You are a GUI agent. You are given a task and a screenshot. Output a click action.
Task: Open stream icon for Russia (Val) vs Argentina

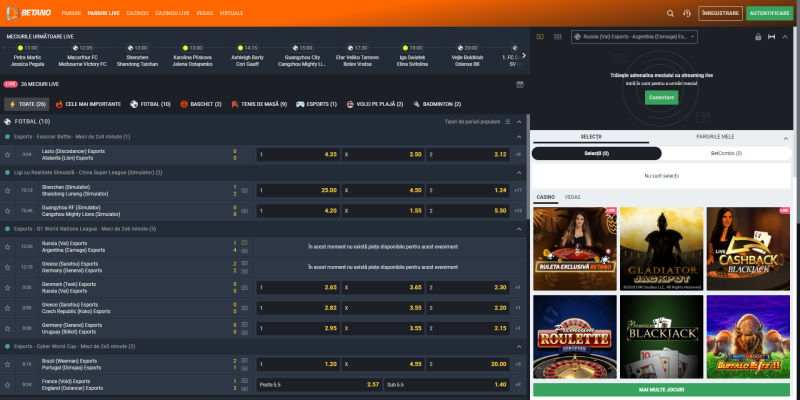coord(244,243)
